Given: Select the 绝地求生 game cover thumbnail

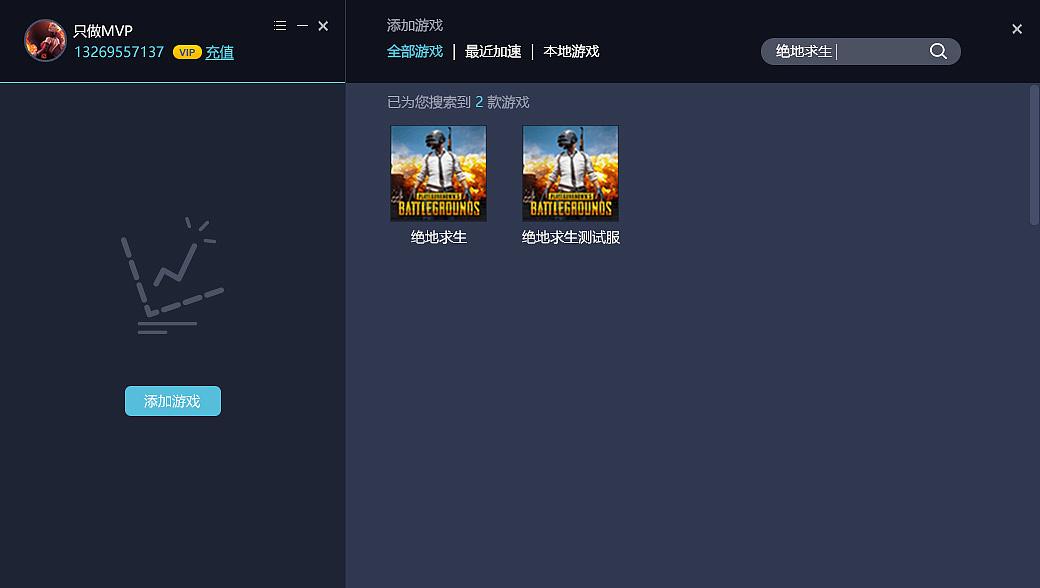Looking at the screenshot, I should (x=438, y=173).
